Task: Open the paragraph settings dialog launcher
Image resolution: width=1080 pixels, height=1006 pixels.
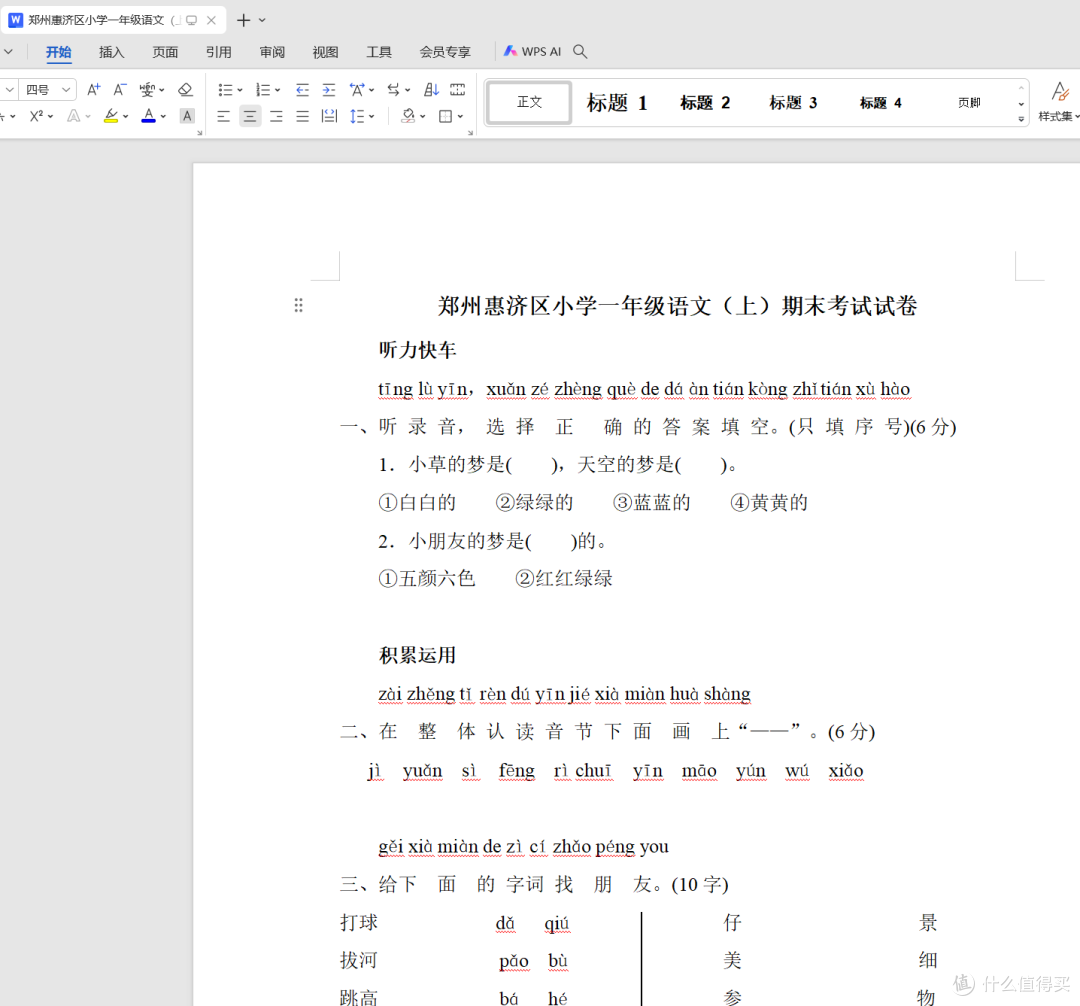Action: pyautogui.click(x=470, y=133)
